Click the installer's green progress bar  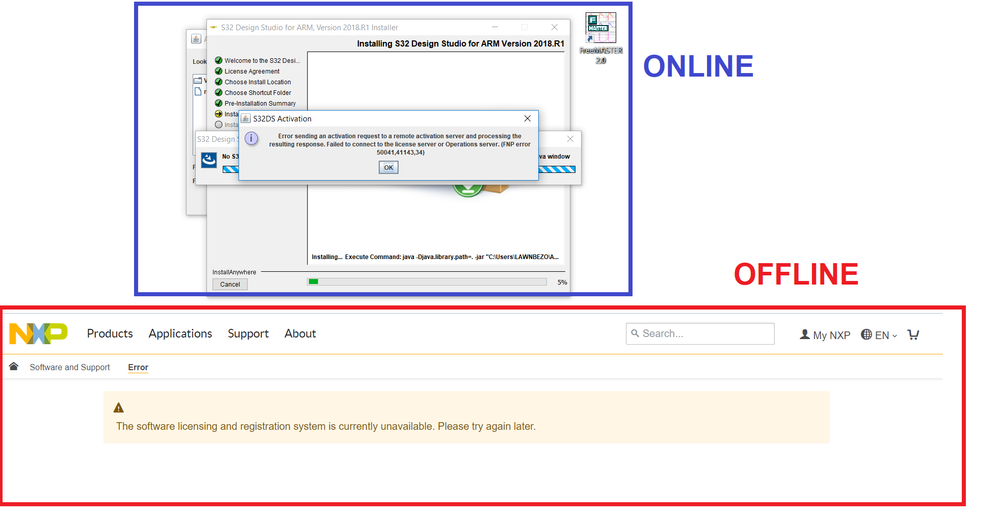[x=427, y=281]
